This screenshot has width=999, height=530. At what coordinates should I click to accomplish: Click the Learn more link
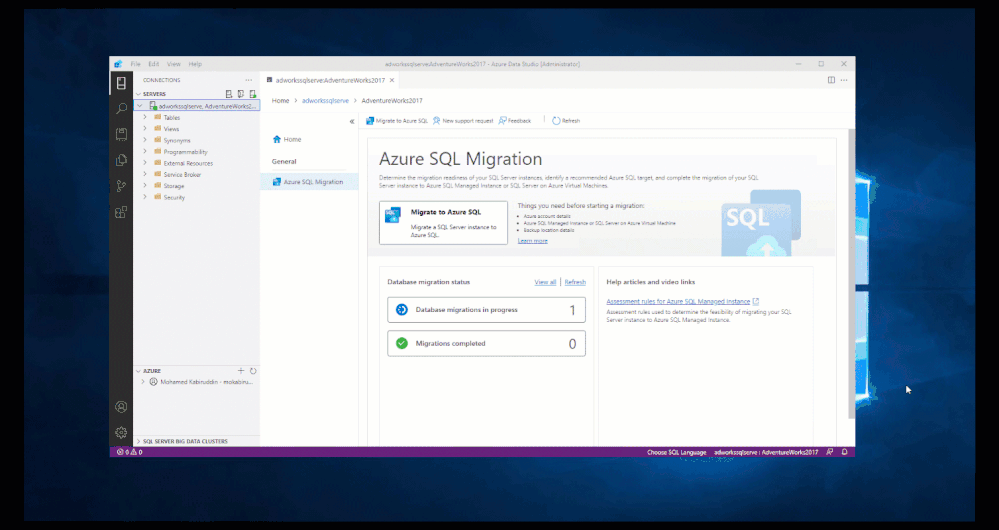[x=533, y=241]
